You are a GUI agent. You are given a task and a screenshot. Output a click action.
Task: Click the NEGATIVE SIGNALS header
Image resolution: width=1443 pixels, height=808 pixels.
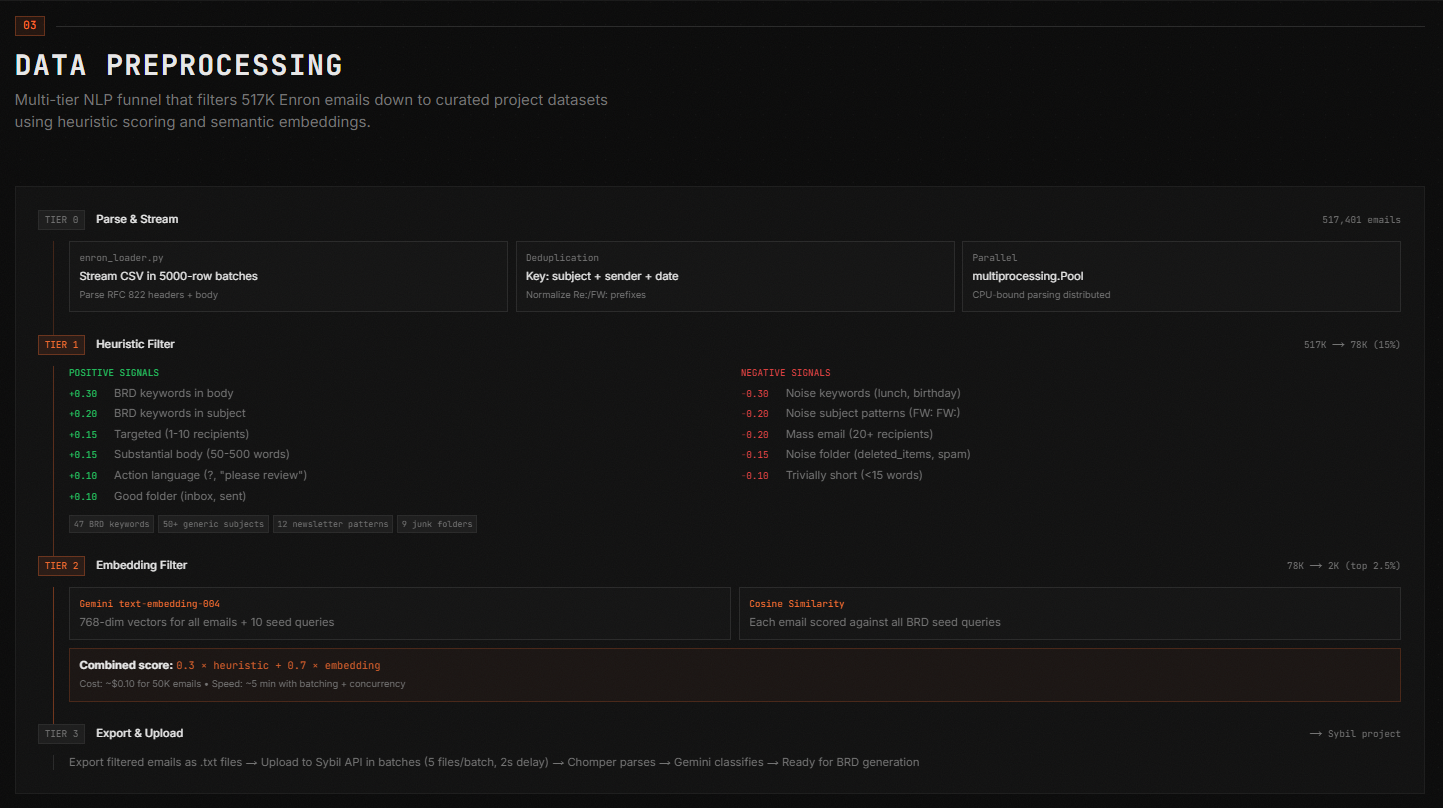tap(785, 373)
